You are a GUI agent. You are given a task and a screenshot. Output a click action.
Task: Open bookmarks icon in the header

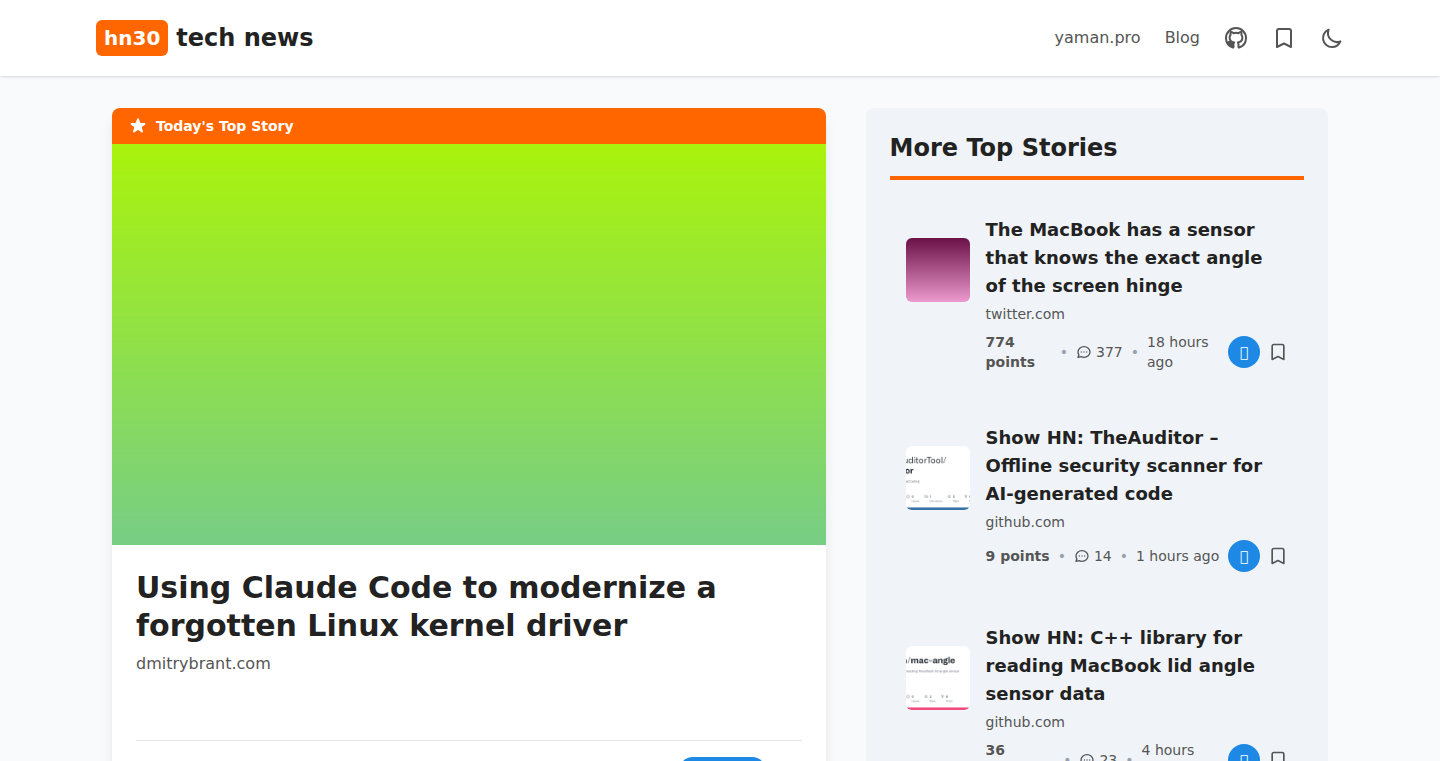tap(1284, 38)
